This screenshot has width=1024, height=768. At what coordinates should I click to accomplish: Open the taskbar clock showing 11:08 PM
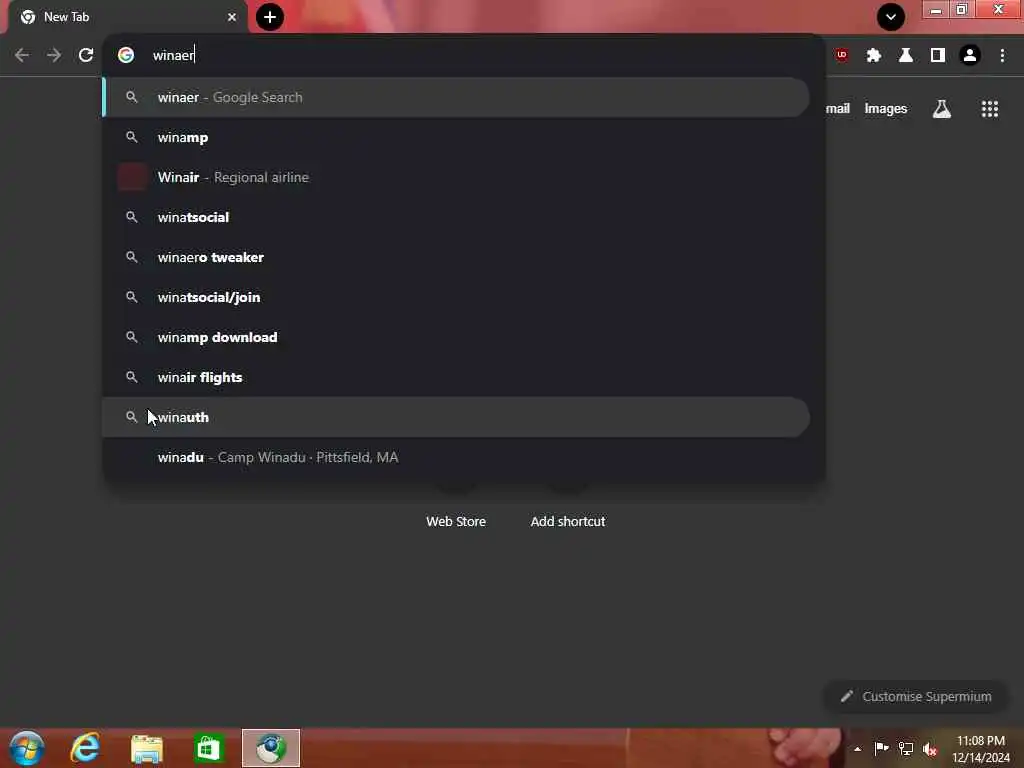pos(980,749)
